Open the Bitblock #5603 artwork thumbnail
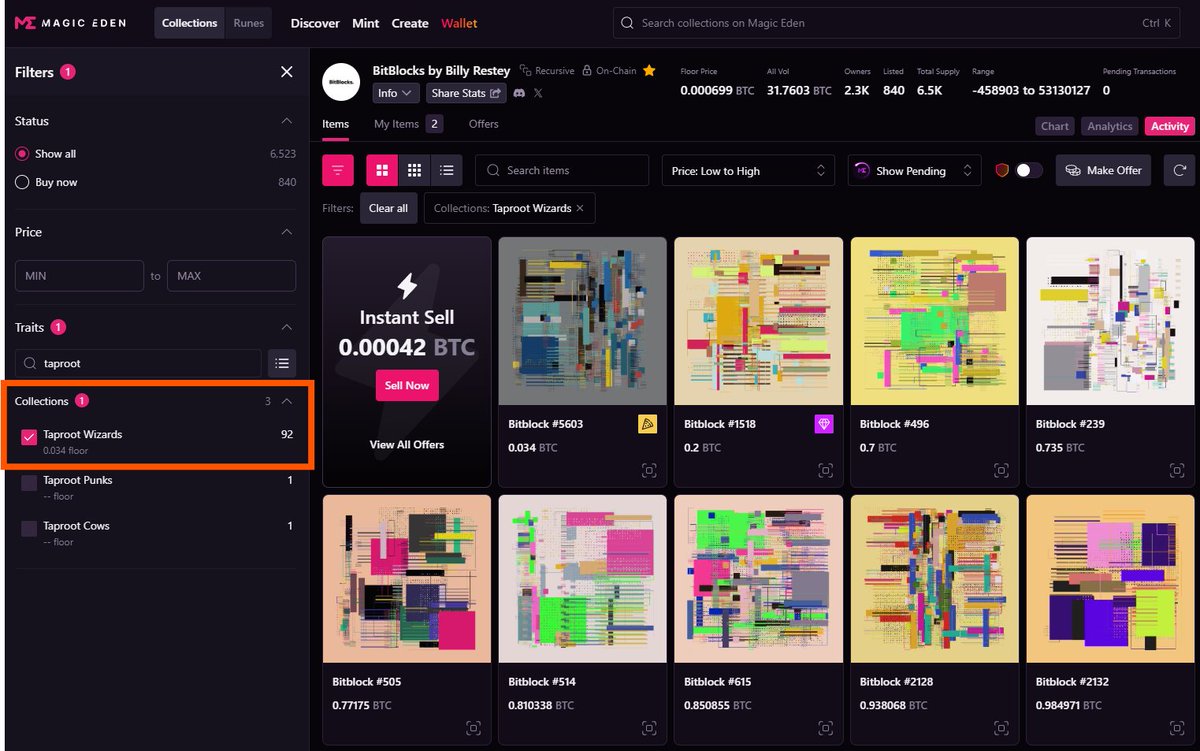Image resolution: width=1200 pixels, height=751 pixels. coord(583,320)
